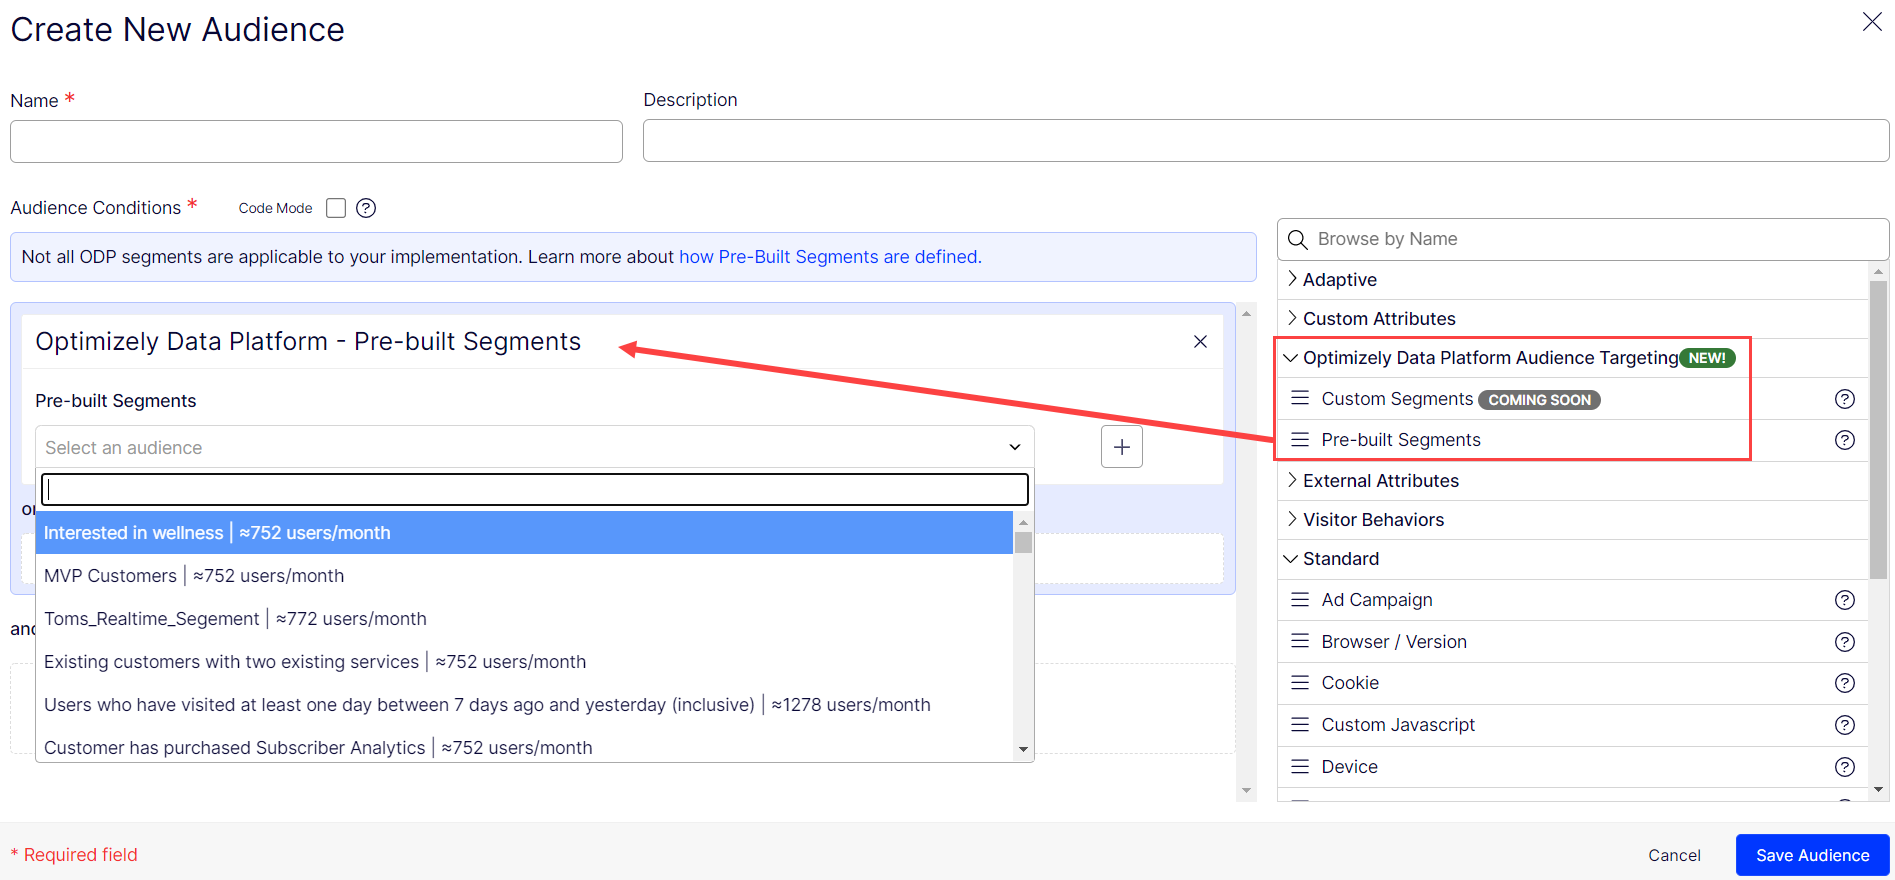This screenshot has width=1895, height=880.
Task: Click the segment list scrollbar up arrow
Action: [x=1023, y=522]
